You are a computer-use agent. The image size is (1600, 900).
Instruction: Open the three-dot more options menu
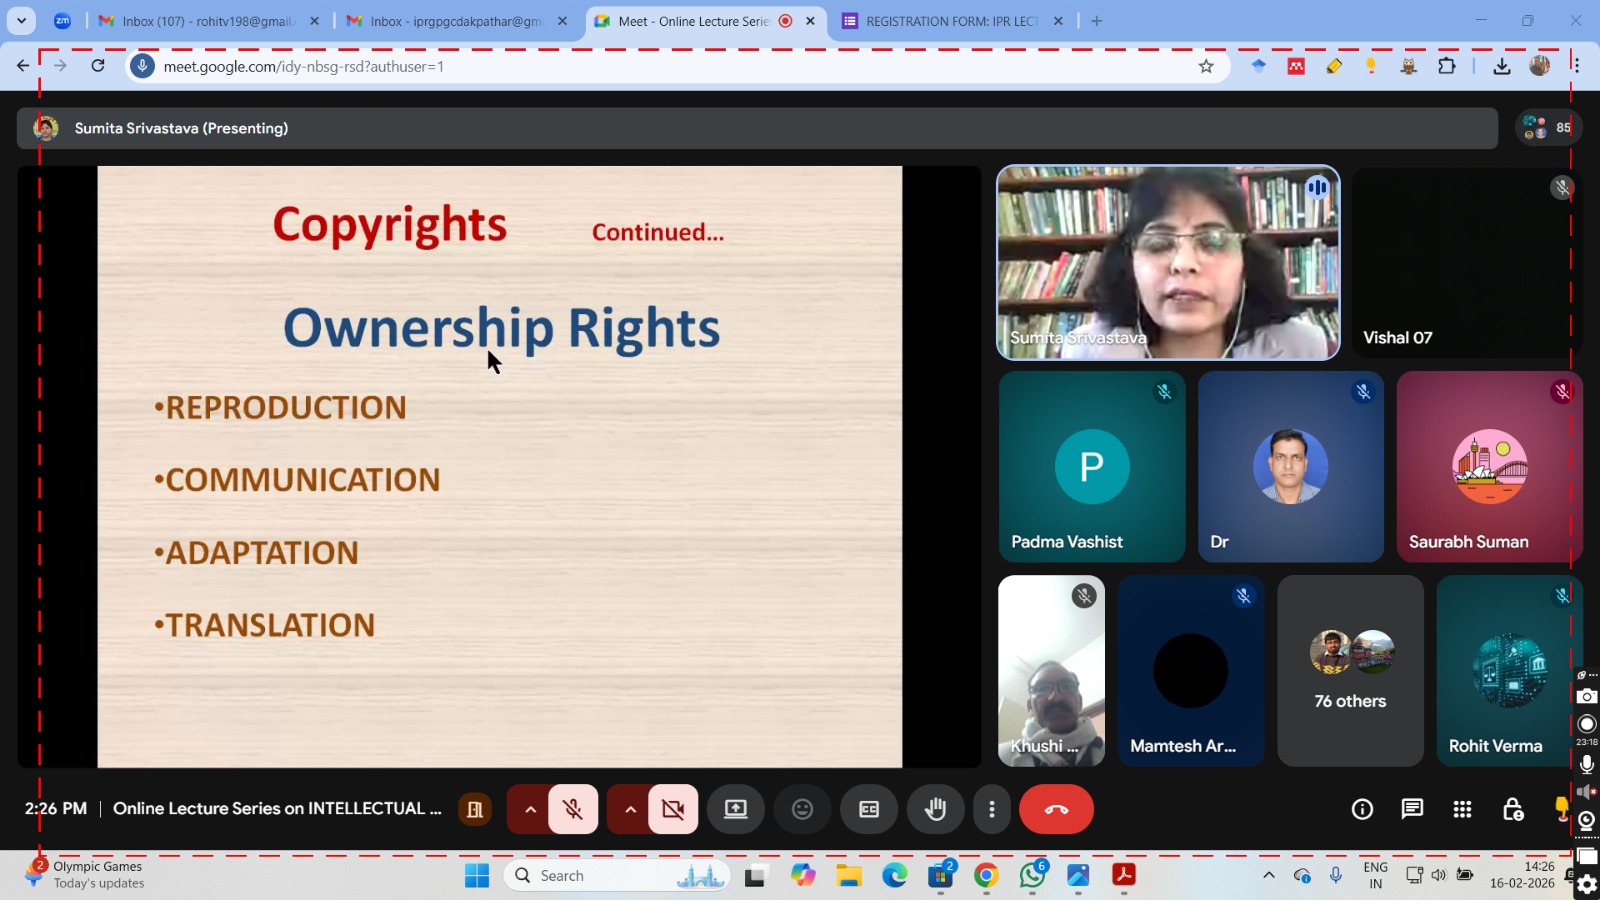[x=992, y=809]
